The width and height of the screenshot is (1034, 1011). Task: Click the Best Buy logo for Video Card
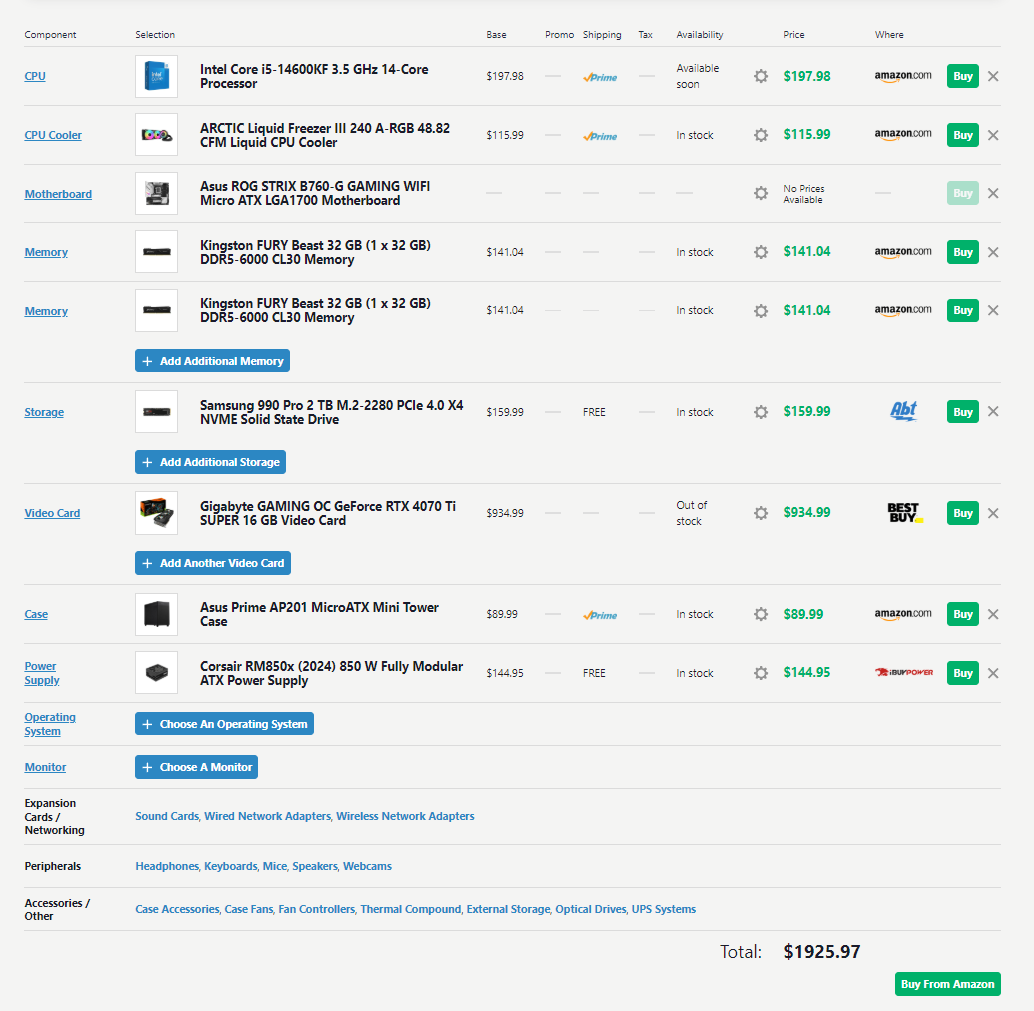click(x=905, y=512)
